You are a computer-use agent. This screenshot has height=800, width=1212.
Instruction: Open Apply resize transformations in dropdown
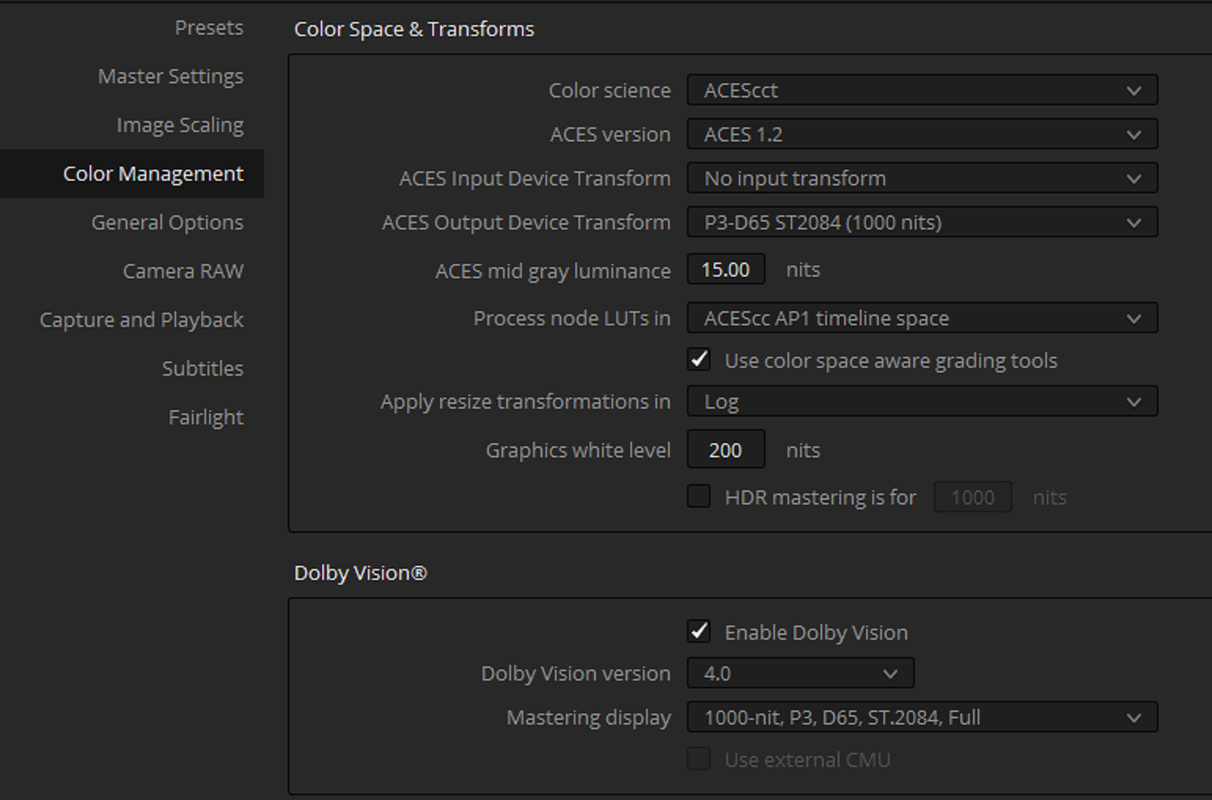click(922, 402)
